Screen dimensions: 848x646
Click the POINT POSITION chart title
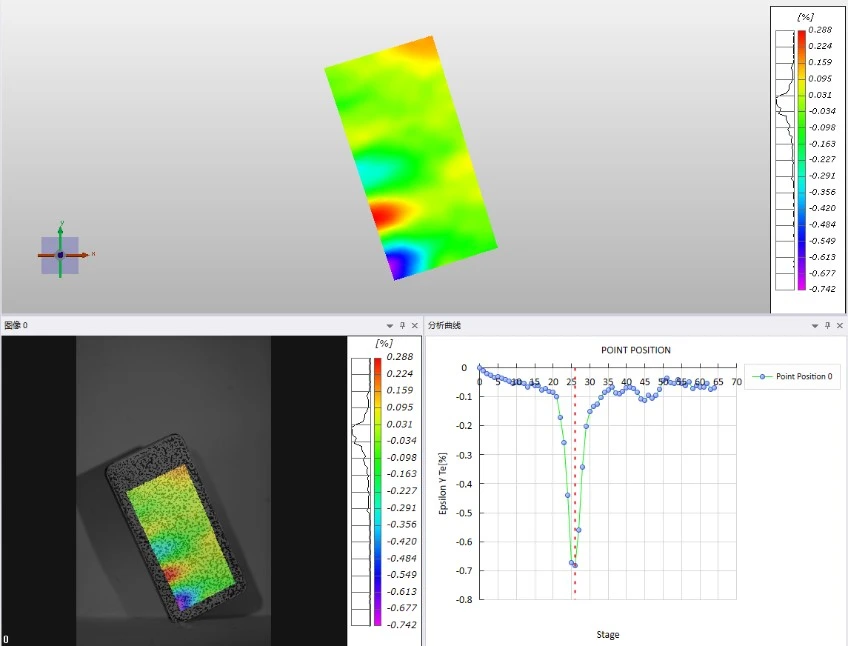[635, 350]
